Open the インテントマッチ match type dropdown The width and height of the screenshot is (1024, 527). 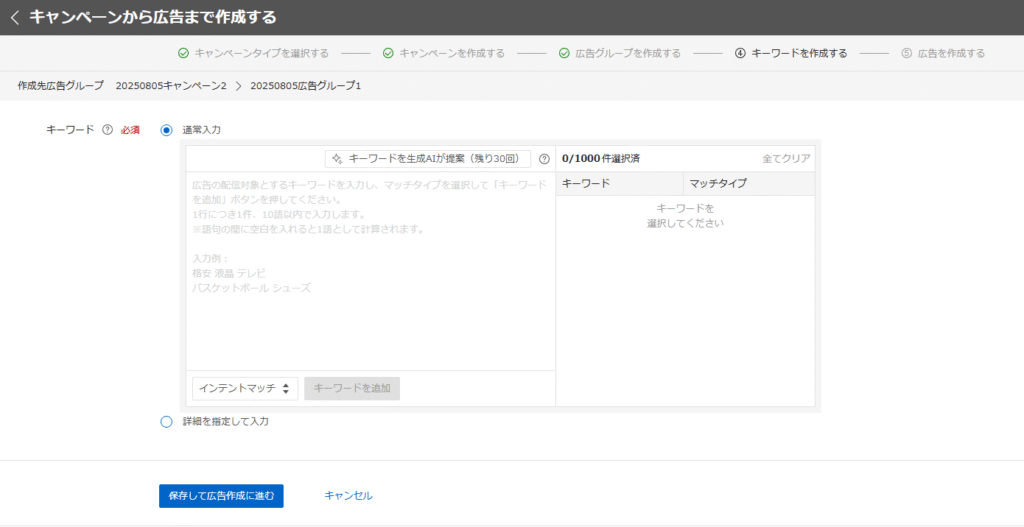[x=245, y=388]
